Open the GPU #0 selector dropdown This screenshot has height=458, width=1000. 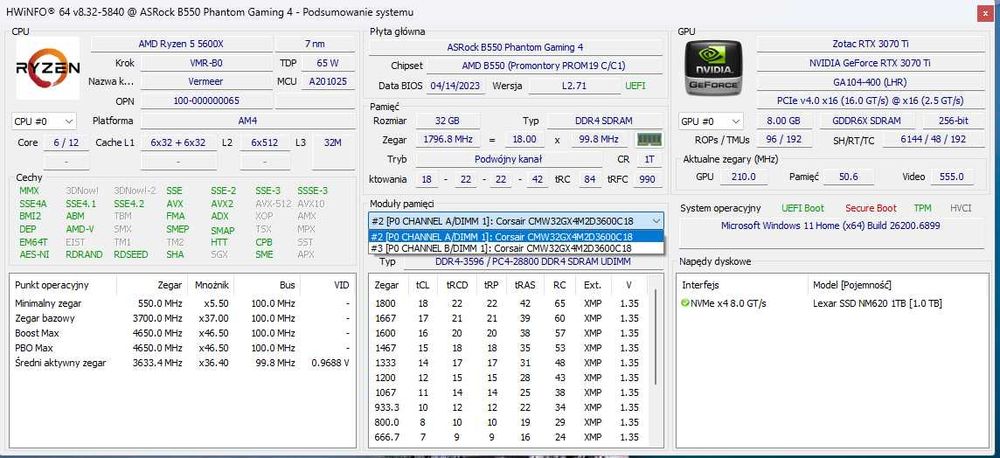point(712,121)
